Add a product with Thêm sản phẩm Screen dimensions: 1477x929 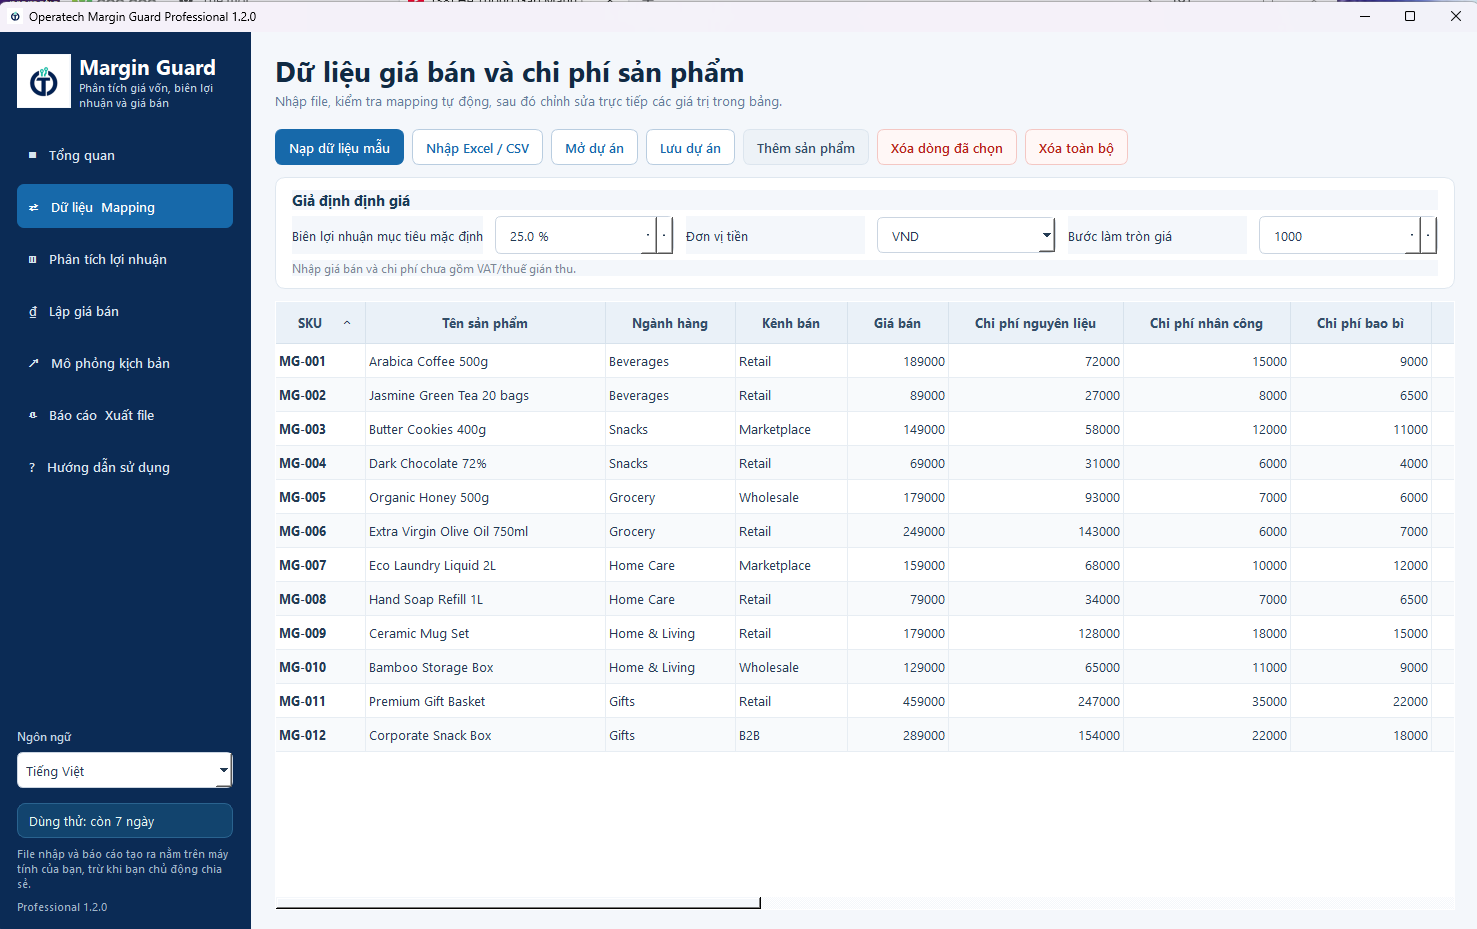(806, 148)
